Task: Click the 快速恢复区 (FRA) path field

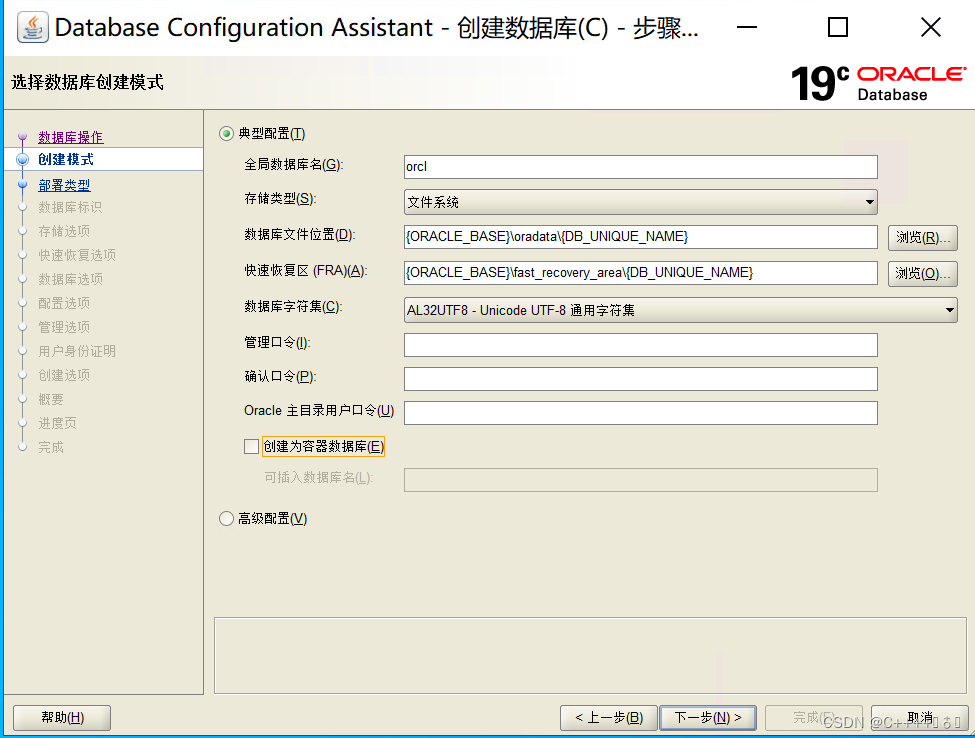Action: [640, 273]
